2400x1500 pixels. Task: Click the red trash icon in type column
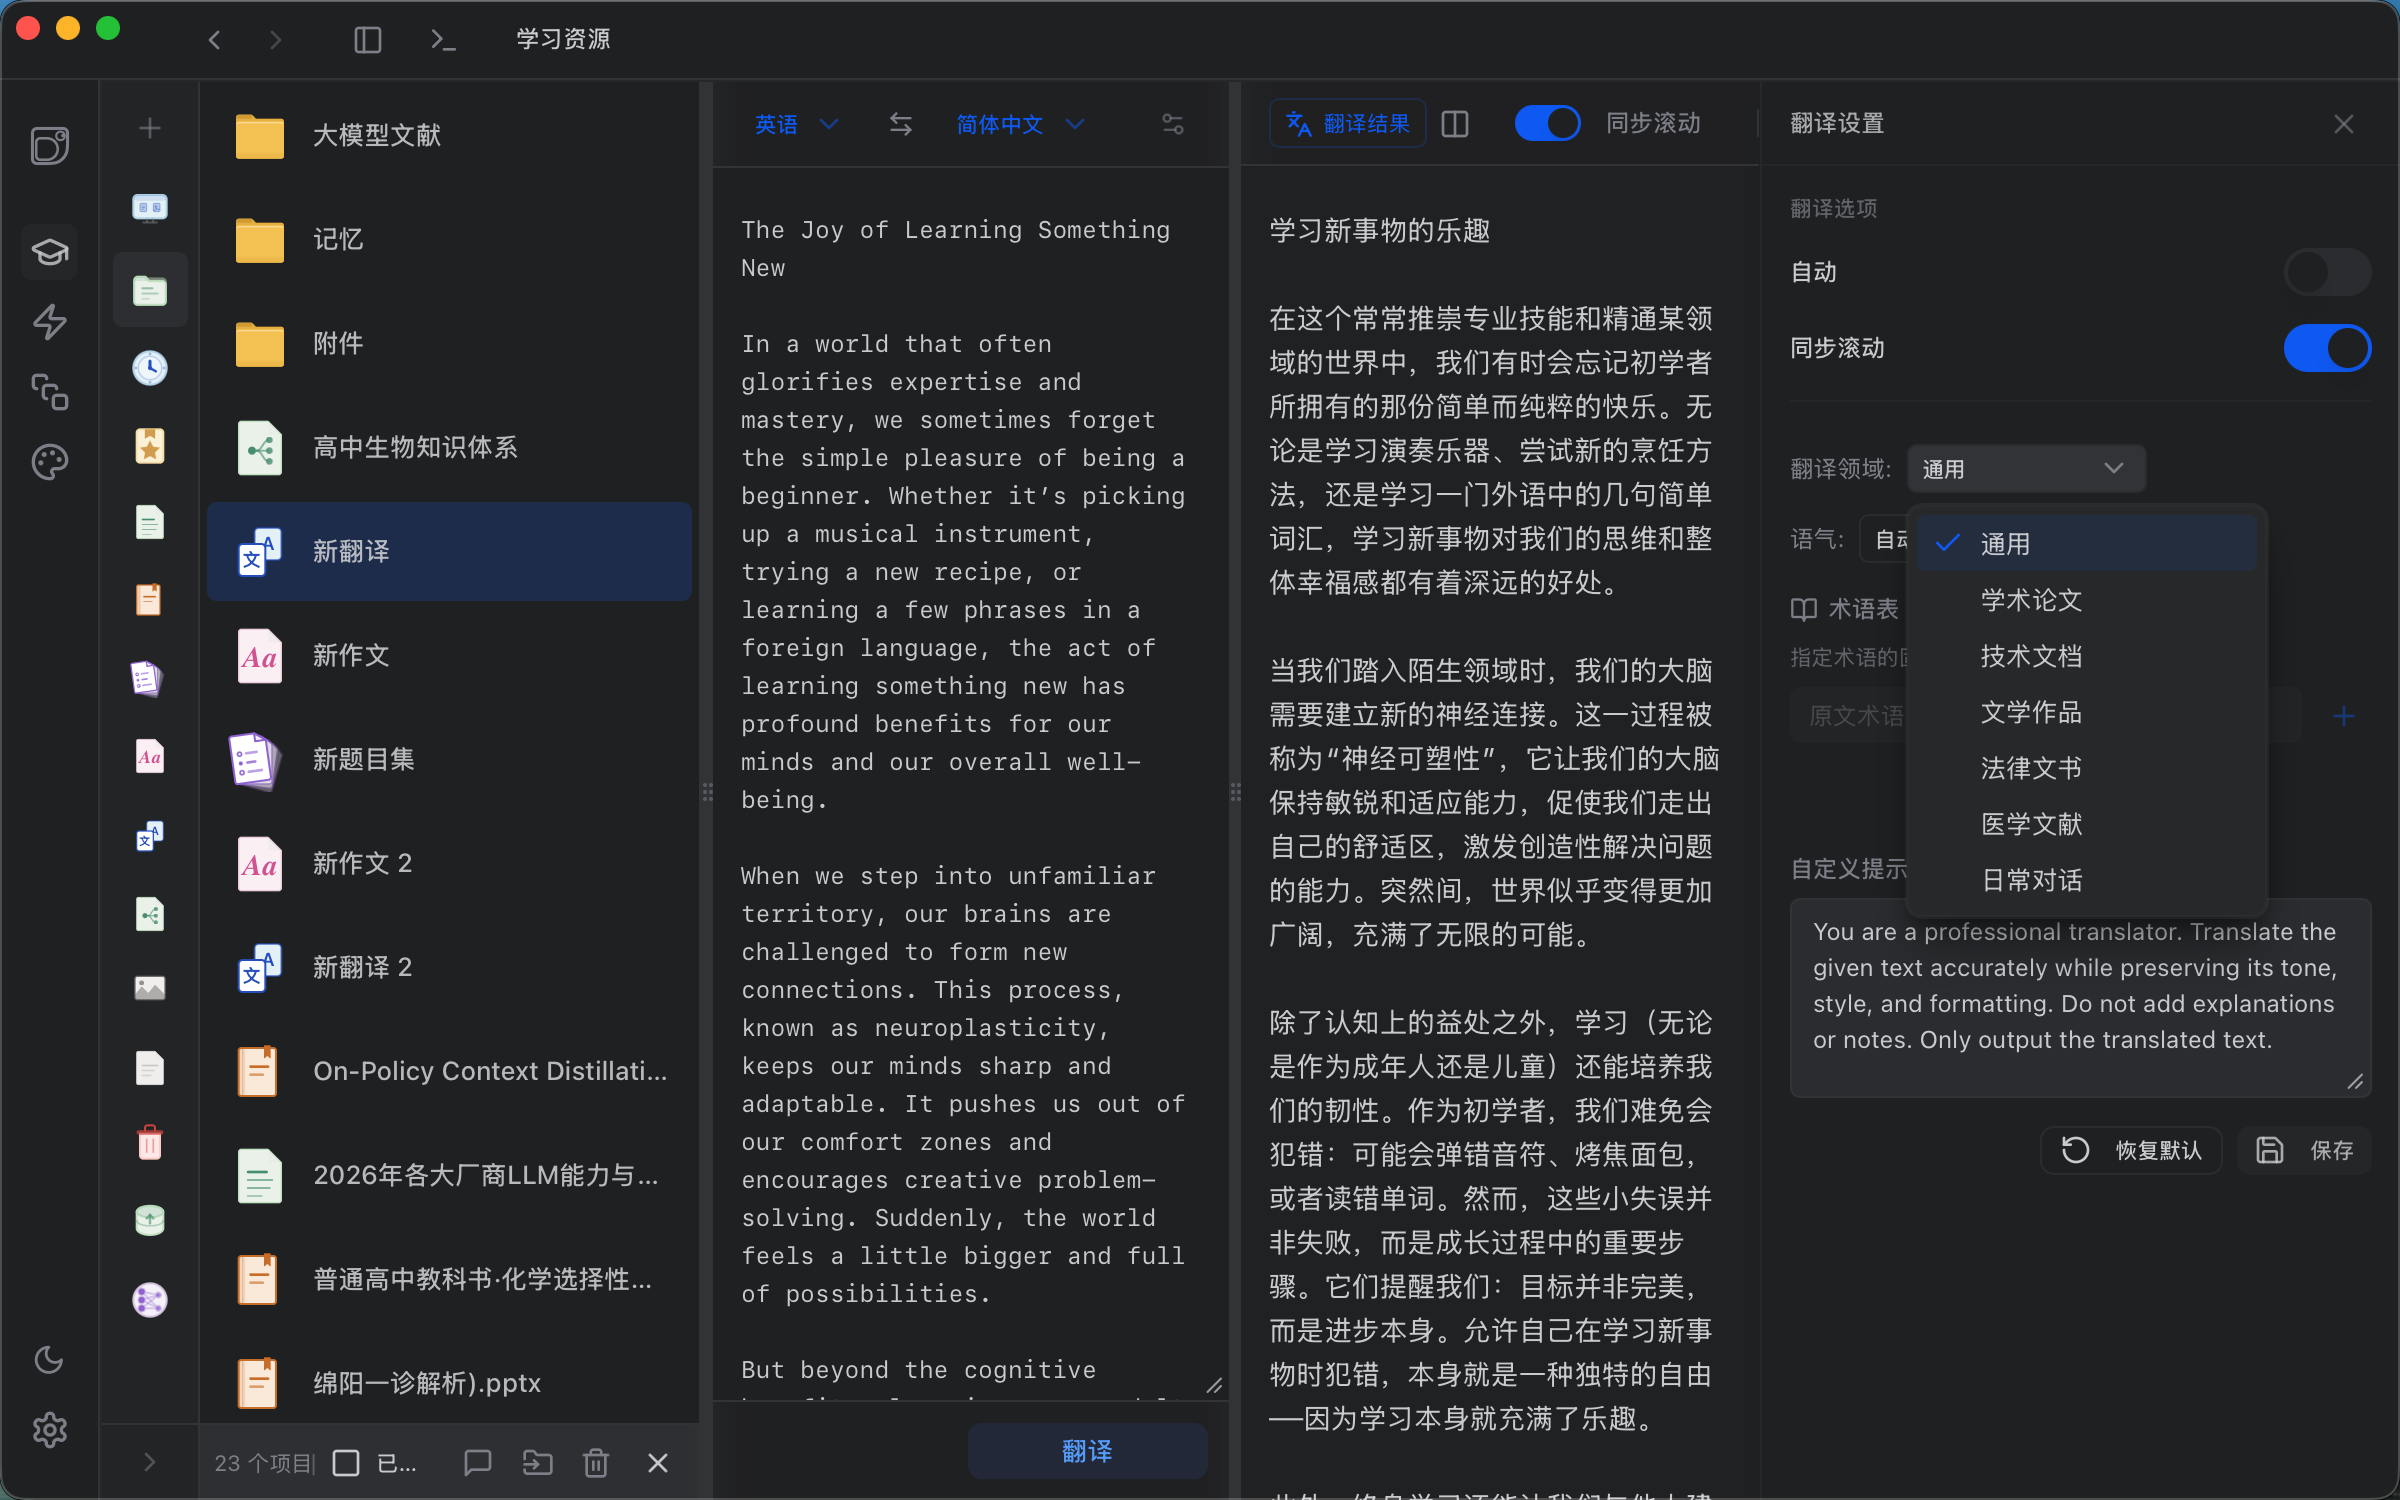click(150, 1142)
